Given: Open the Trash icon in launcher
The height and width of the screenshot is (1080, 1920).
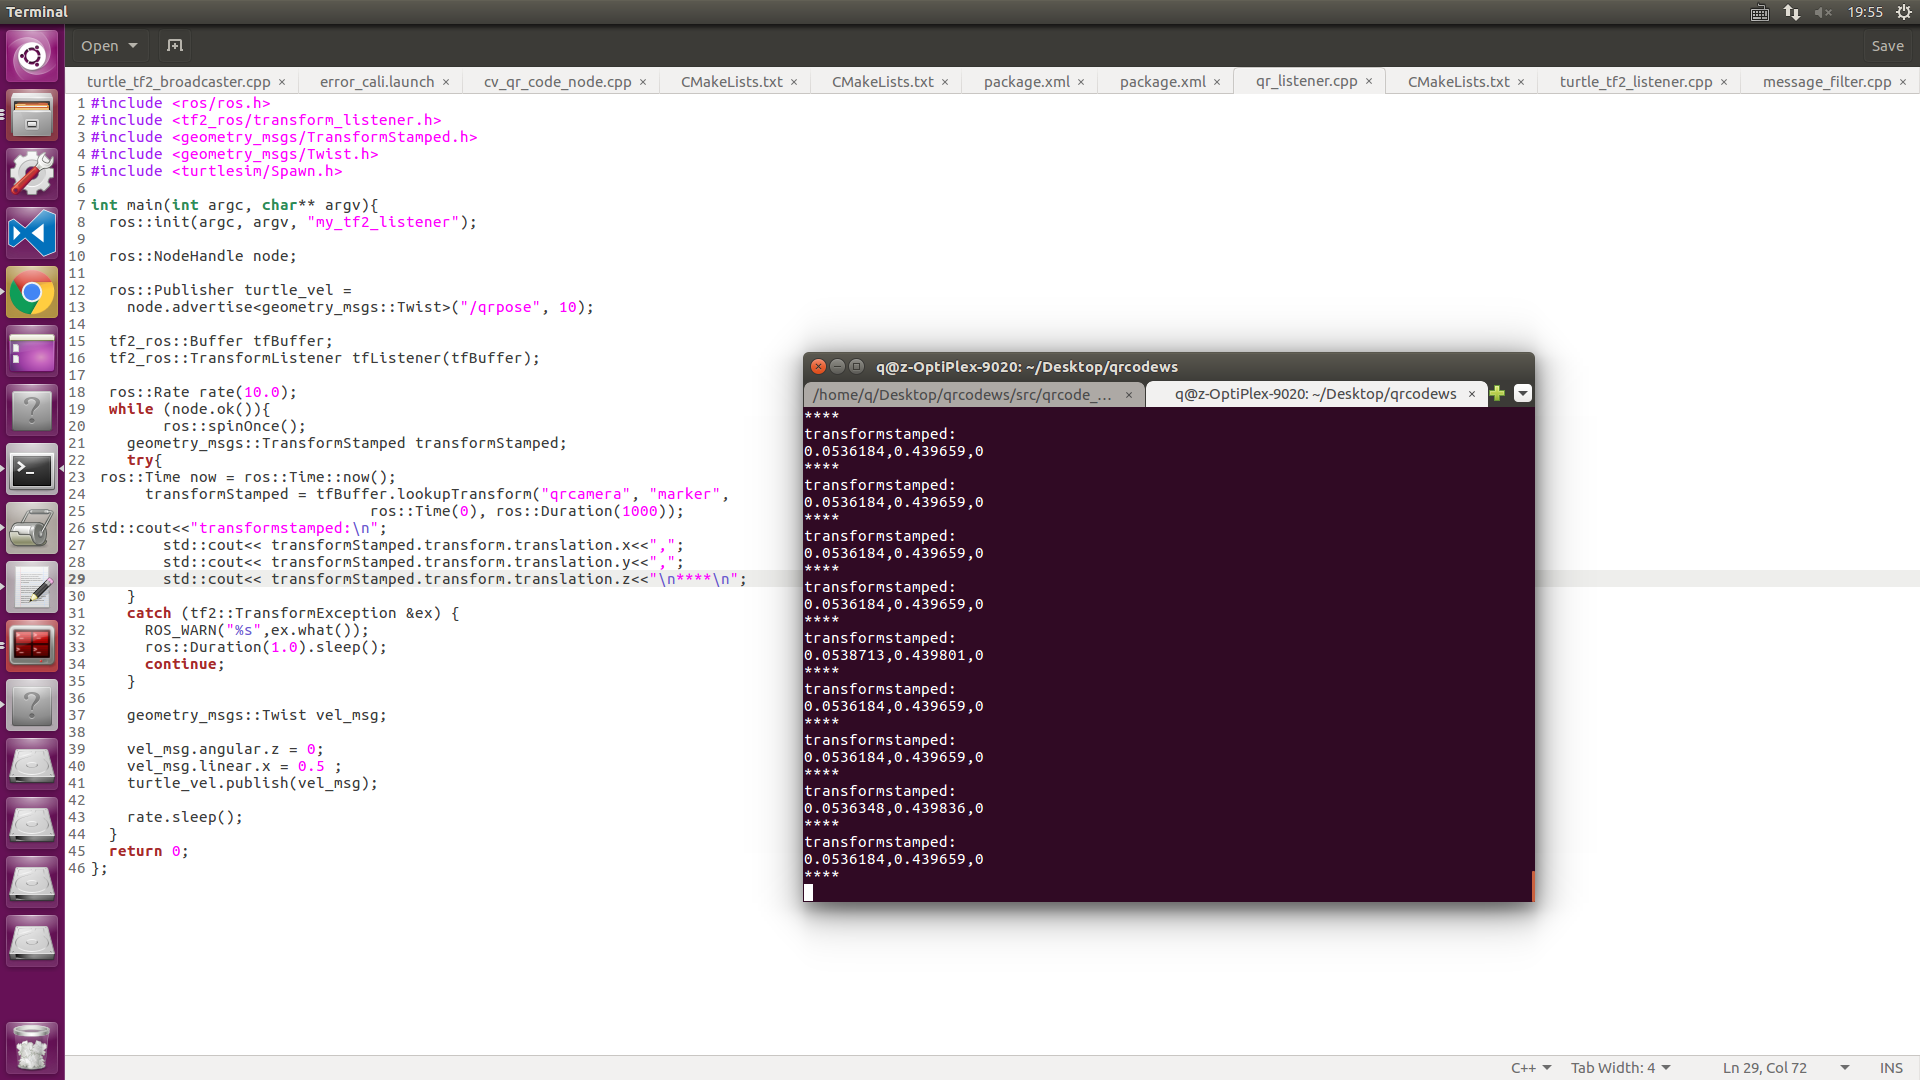Looking at the screenshot, I should (x=32, y=1047).
